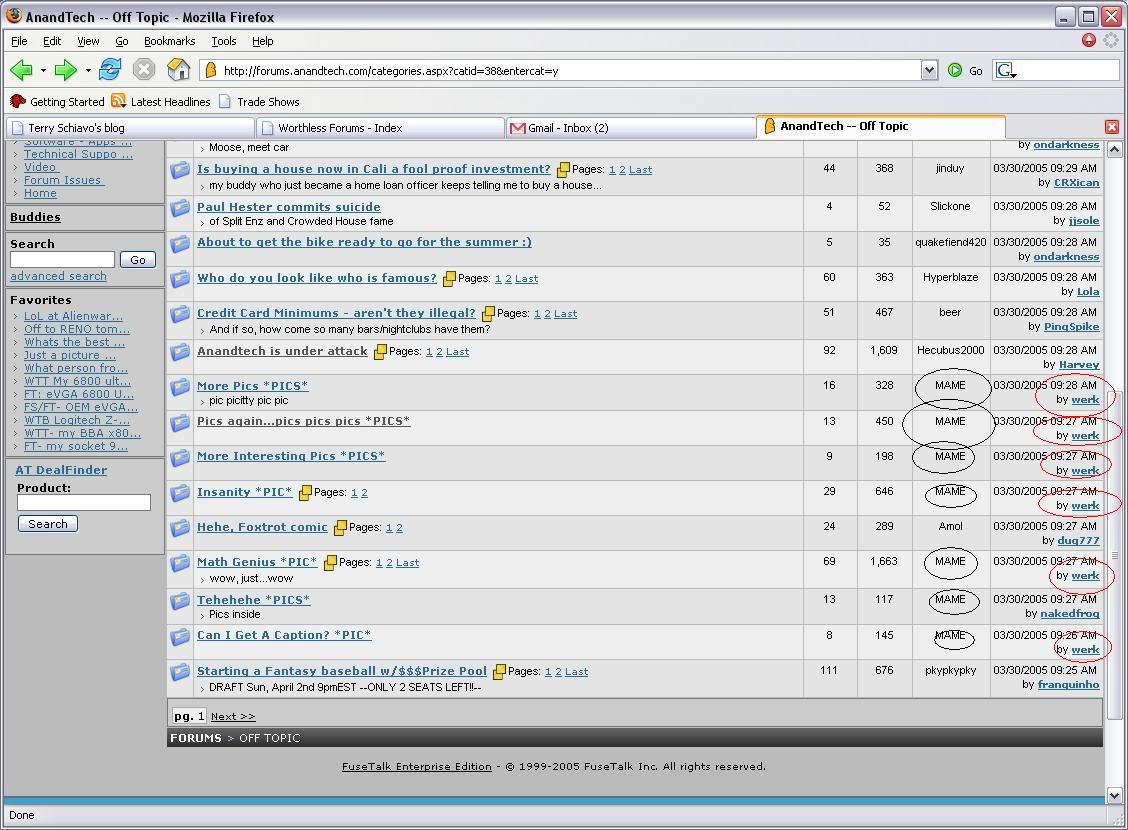Click the Stop loading icon
The width and height of the screenshot is (1128, 830).
coord(144,70)
